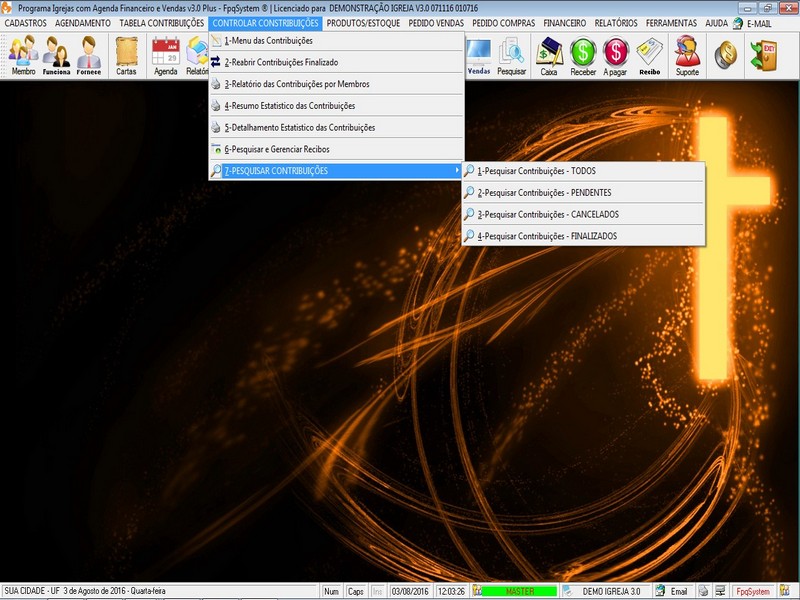Open the Vendas monitor icon

tap(479, 55)
